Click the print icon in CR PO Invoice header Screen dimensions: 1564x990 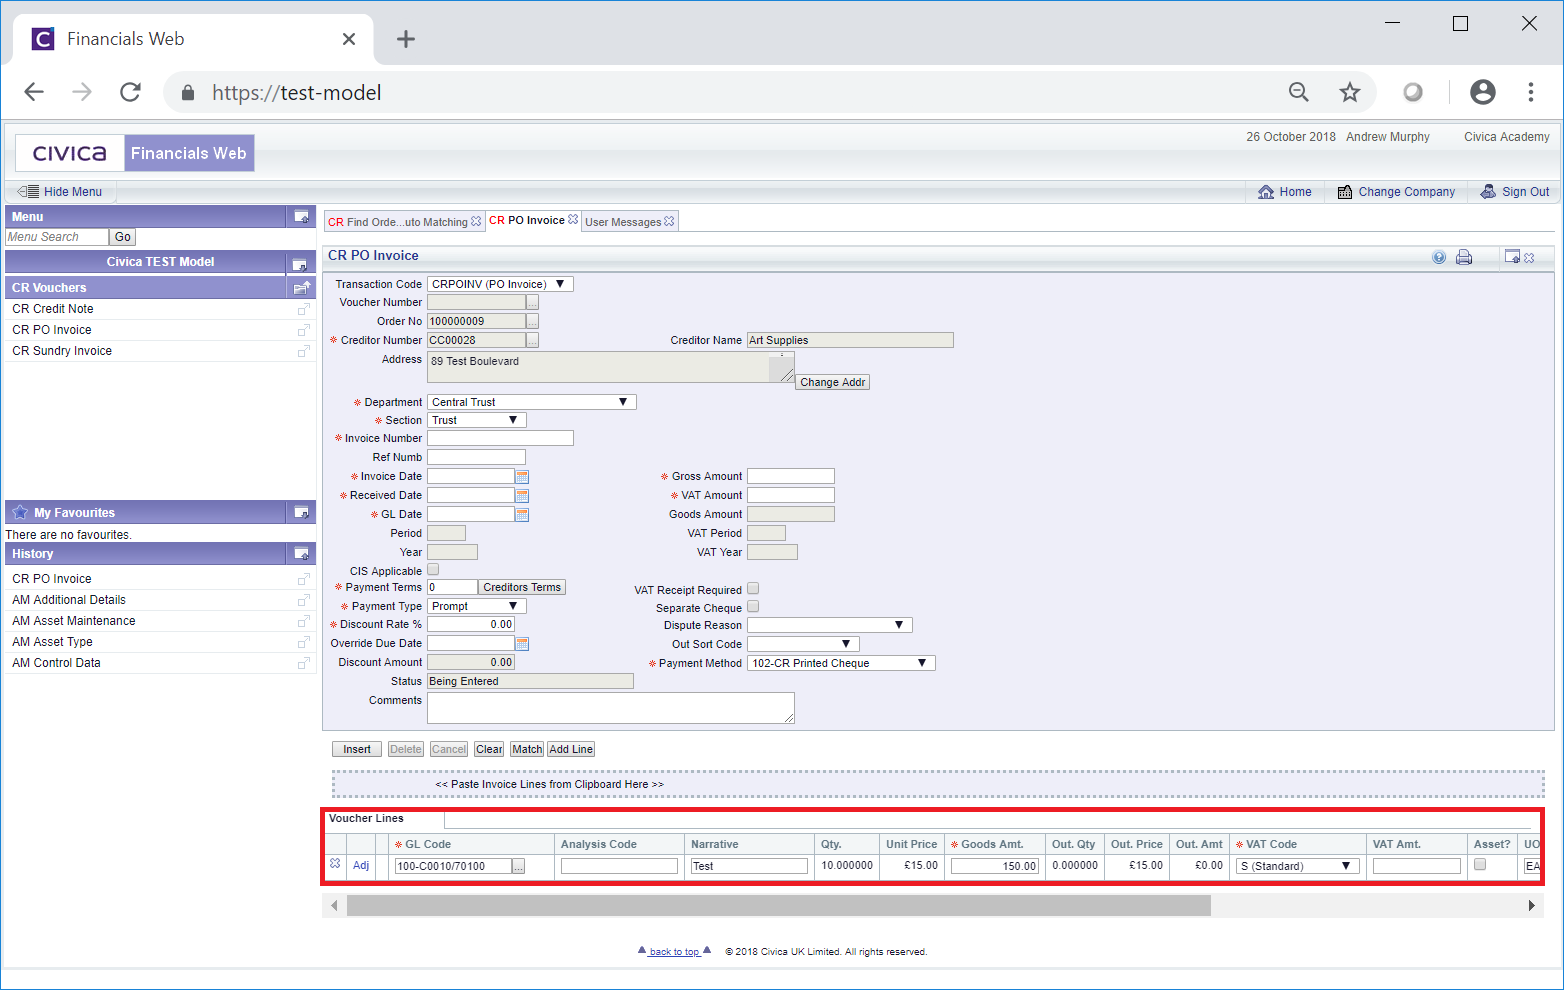tap(1464, 257)
